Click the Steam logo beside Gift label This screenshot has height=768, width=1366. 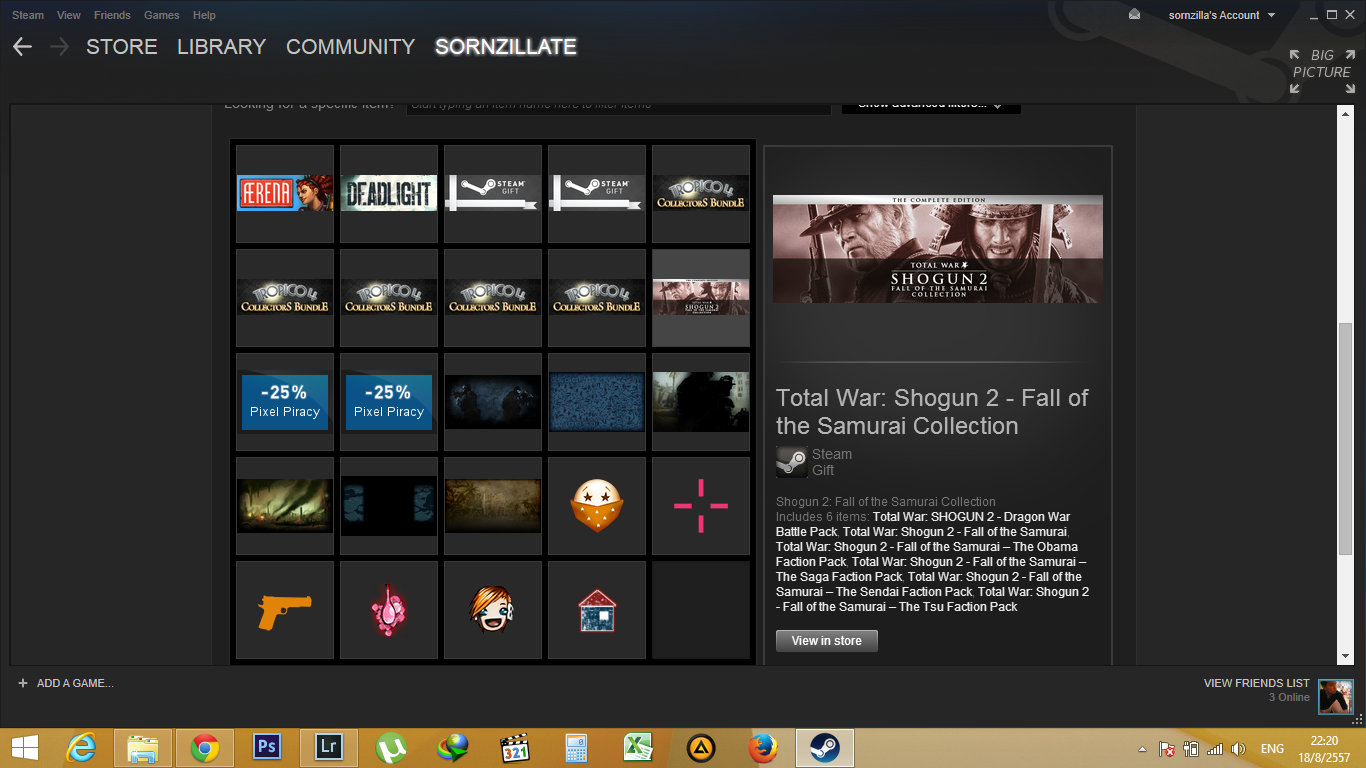tap(791, 462)
